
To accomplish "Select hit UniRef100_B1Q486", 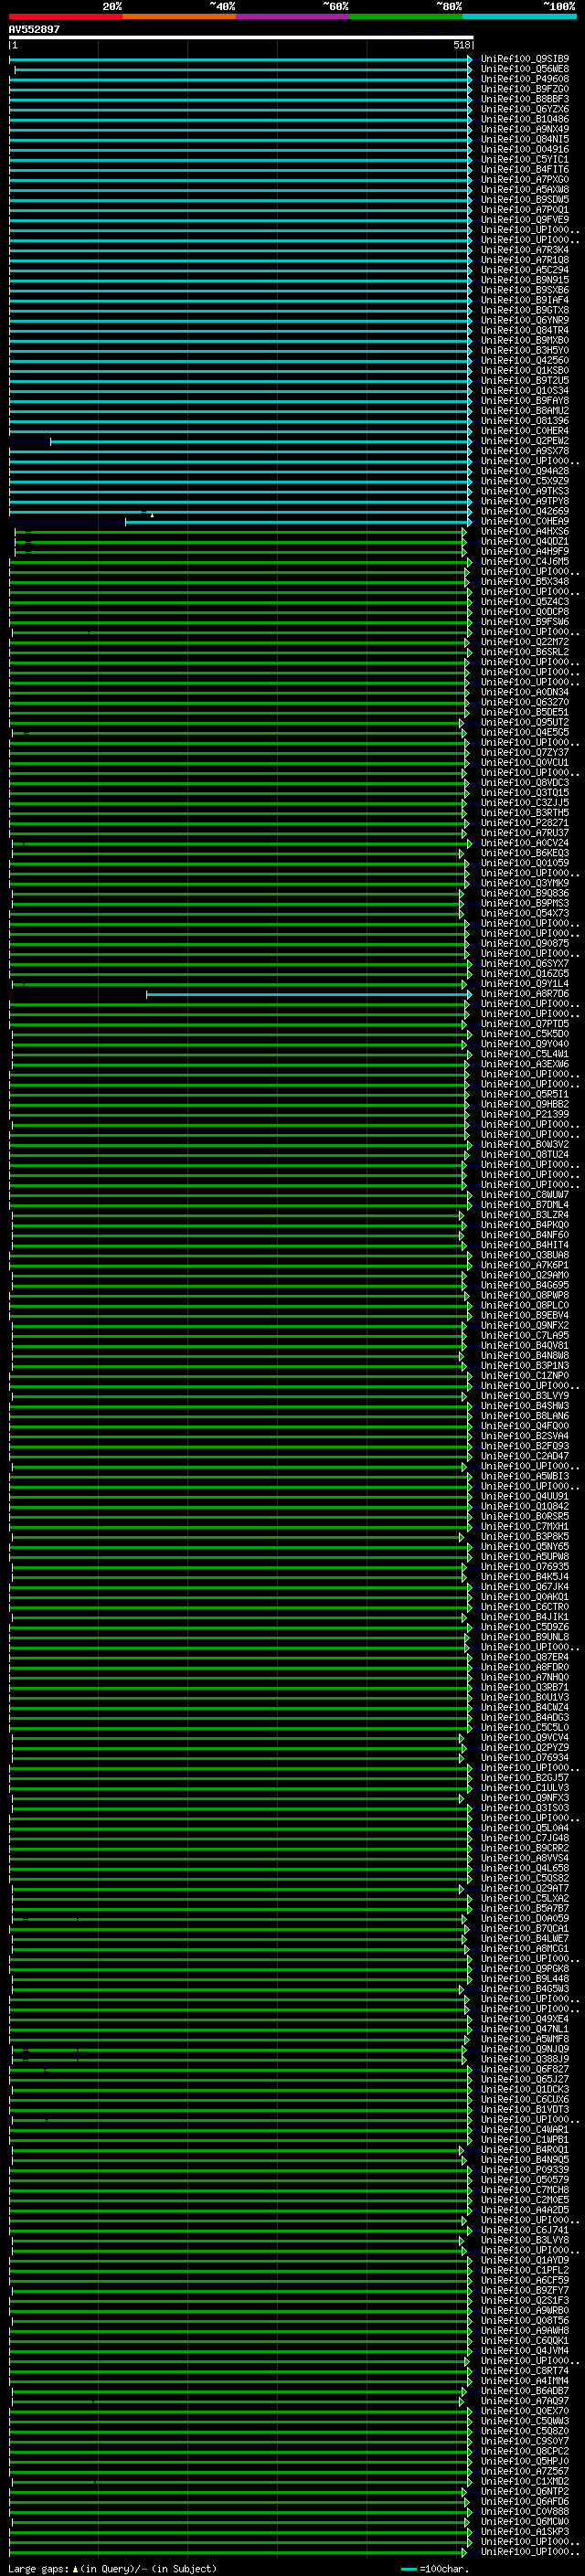I will pyautogui.click(x=525, y=119).
